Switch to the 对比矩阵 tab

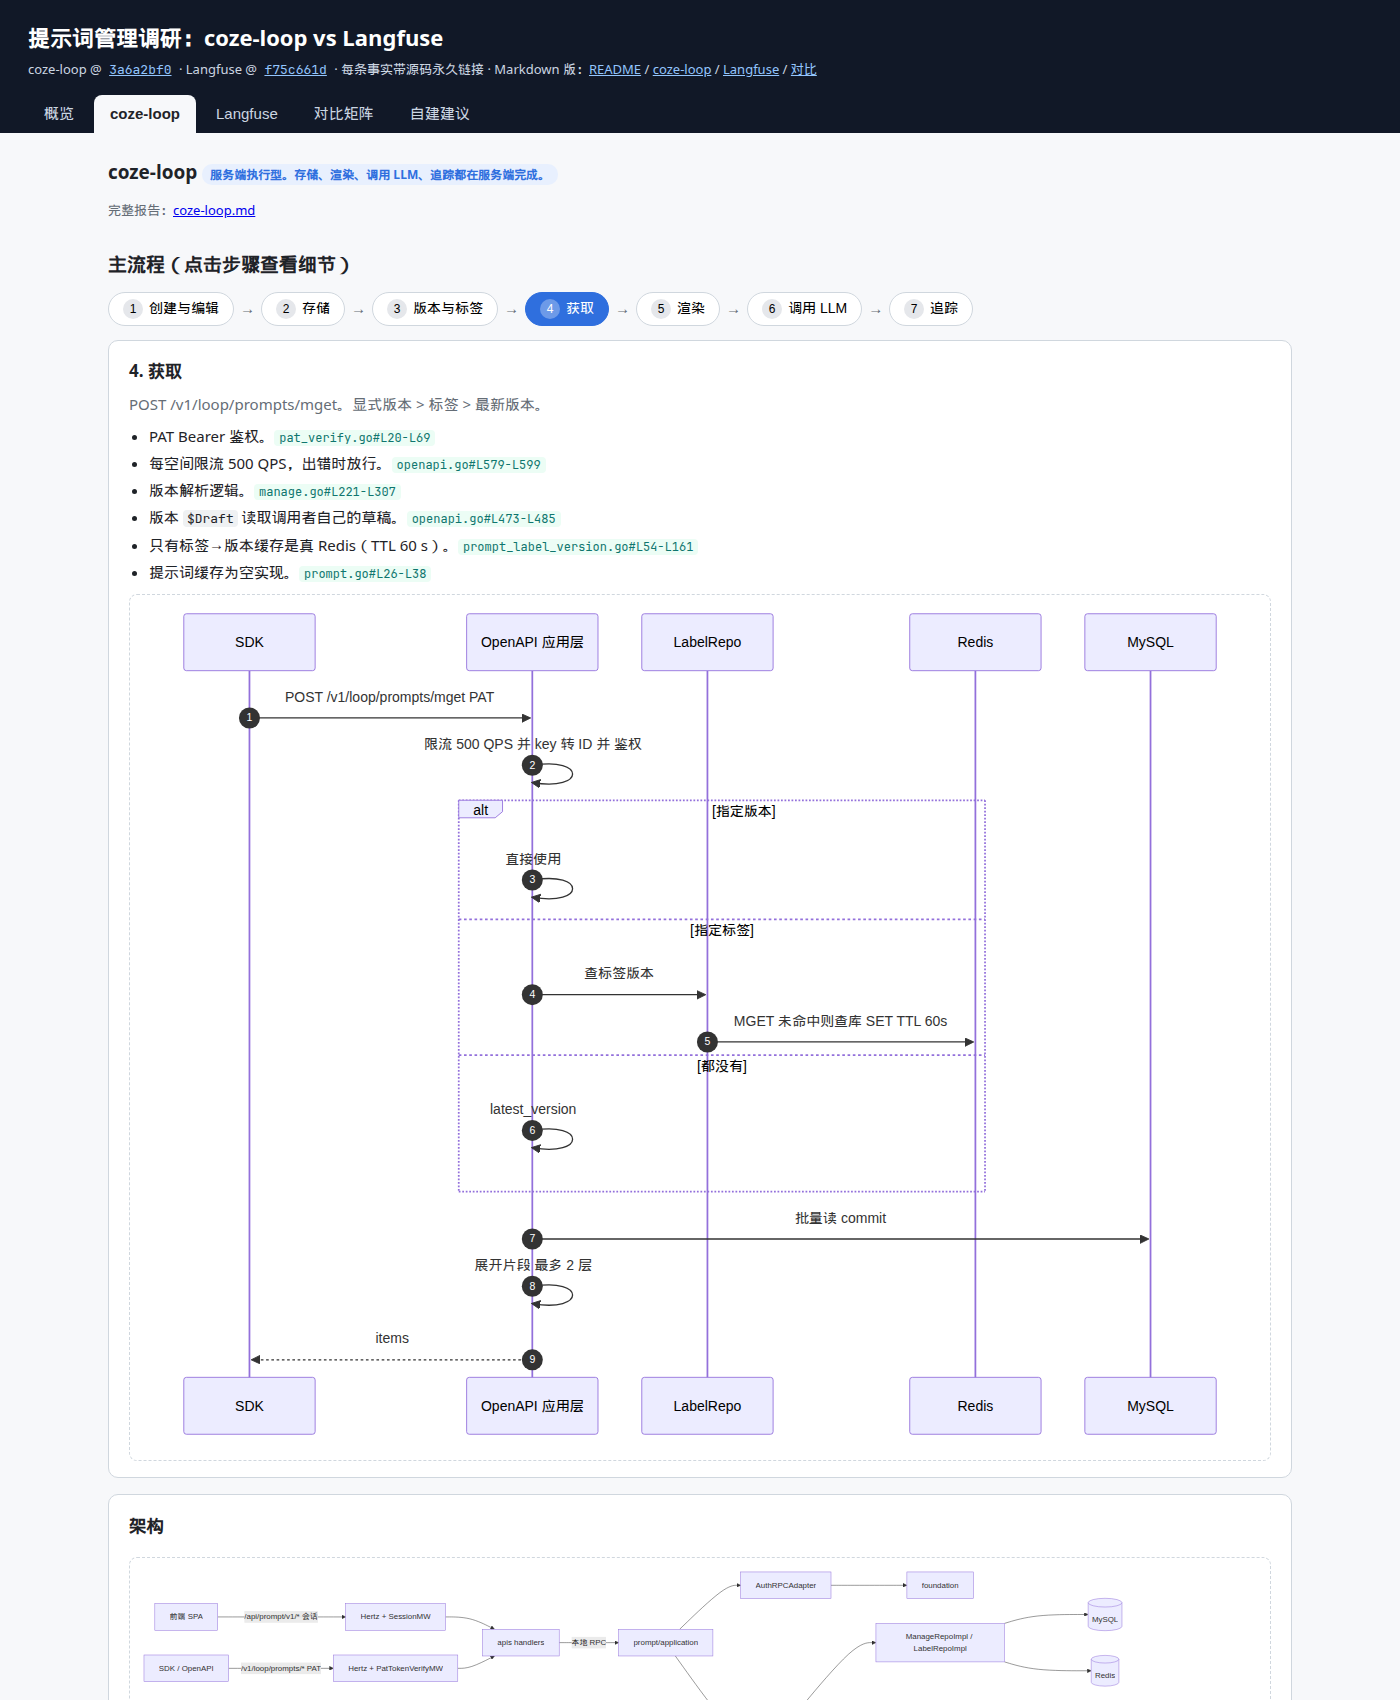pos(343,114)
